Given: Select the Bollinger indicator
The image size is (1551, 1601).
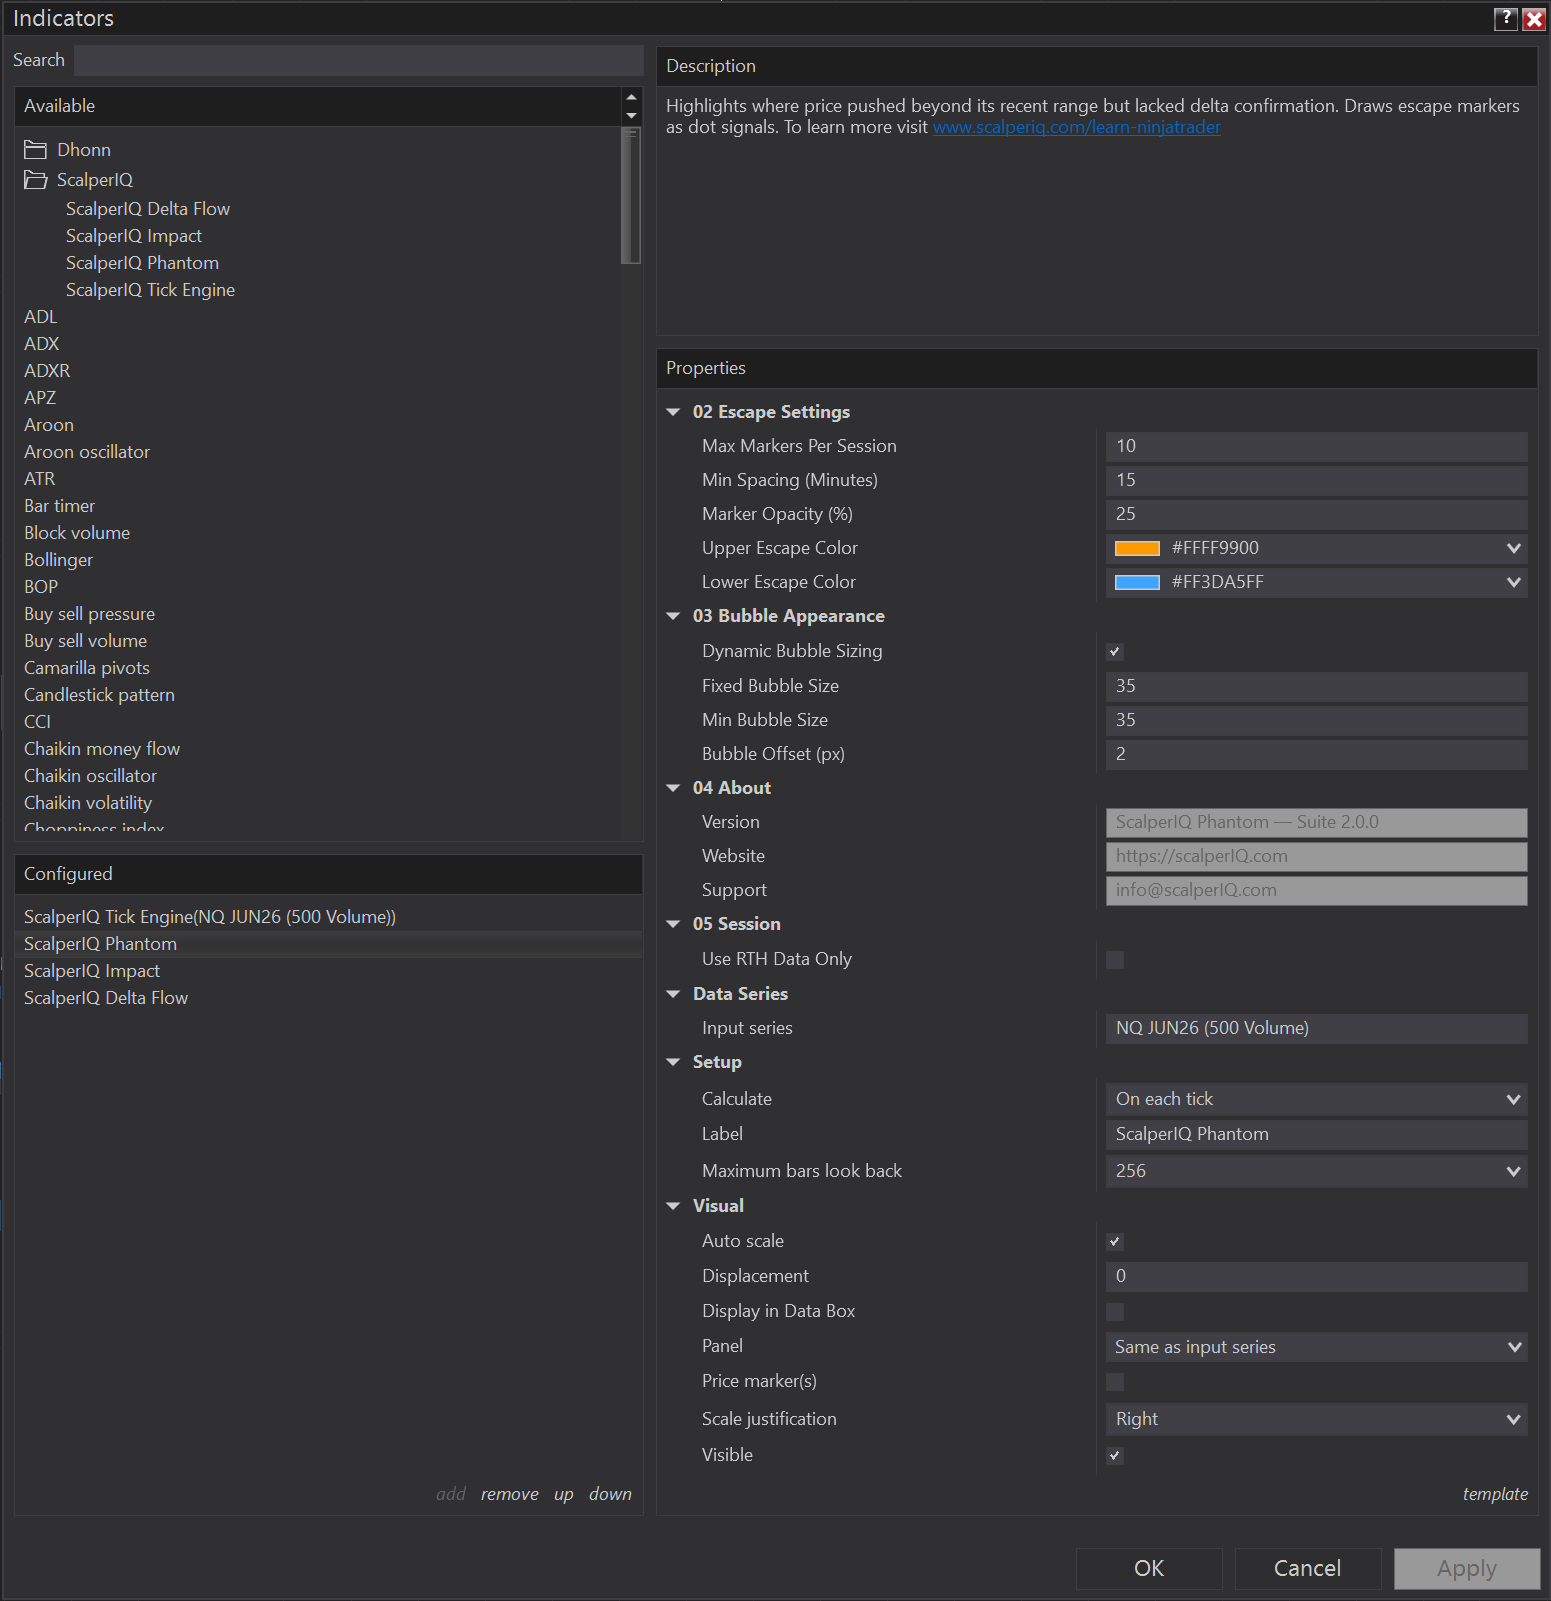Looking at the screenshot, I should point(58,560).
